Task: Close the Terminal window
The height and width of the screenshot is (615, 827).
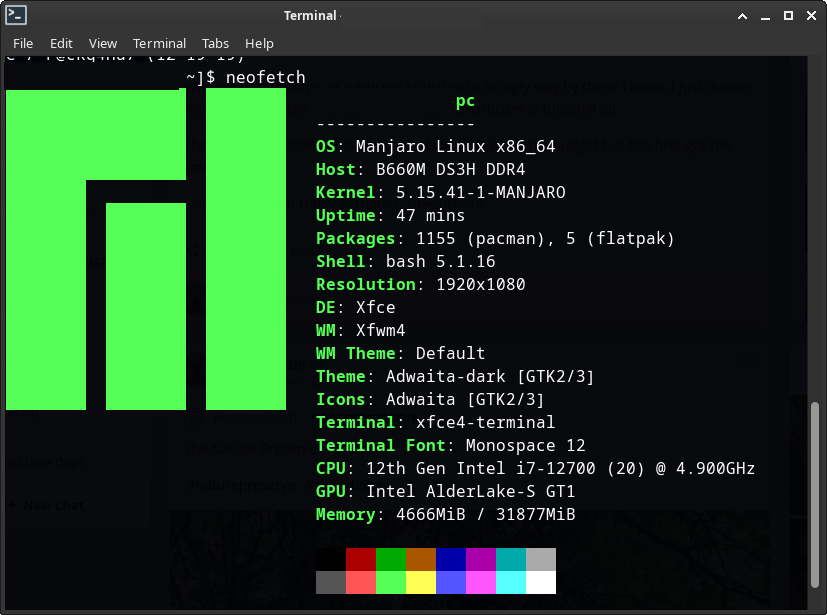Action: (811, 16)
